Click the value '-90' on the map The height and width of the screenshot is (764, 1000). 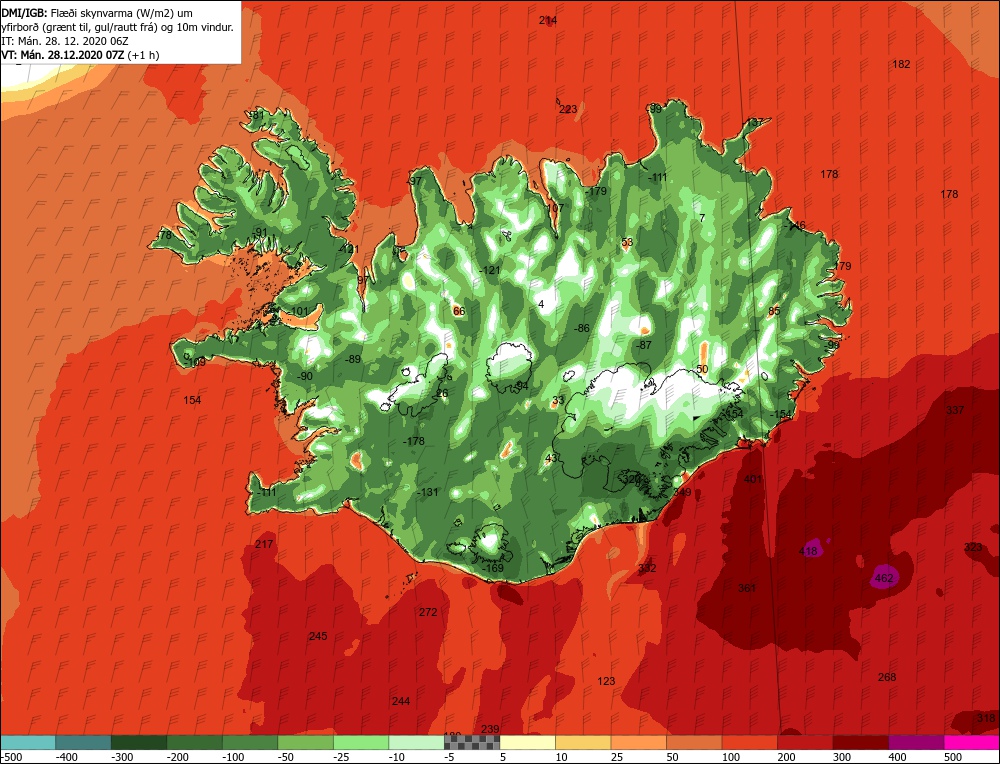[305, 376]
